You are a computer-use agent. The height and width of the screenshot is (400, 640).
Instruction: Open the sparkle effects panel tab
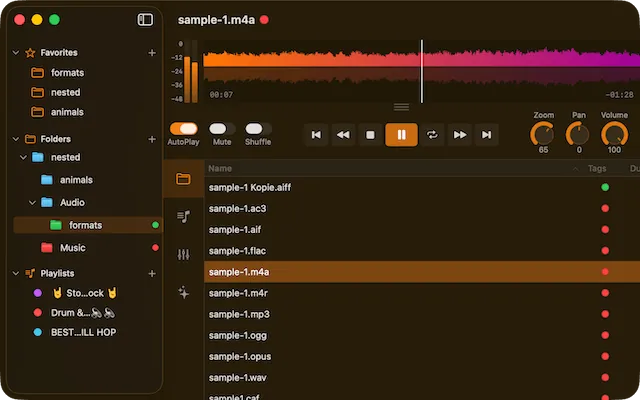click(x=183, y=292)
